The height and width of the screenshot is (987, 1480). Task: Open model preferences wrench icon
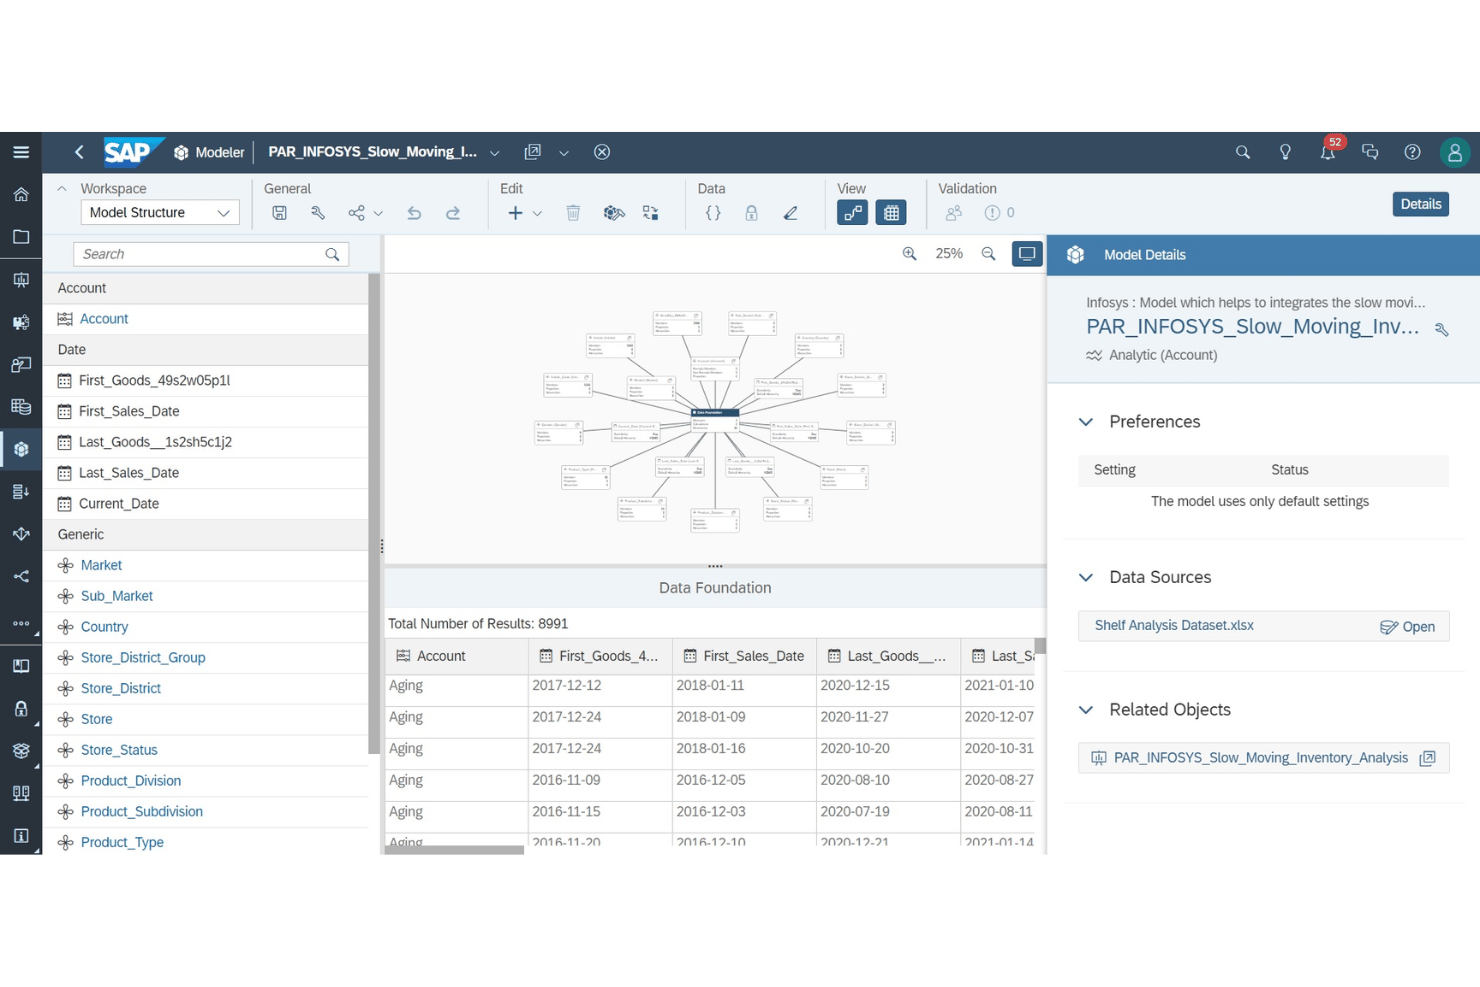pyautogui.click(x=318, y=213)
